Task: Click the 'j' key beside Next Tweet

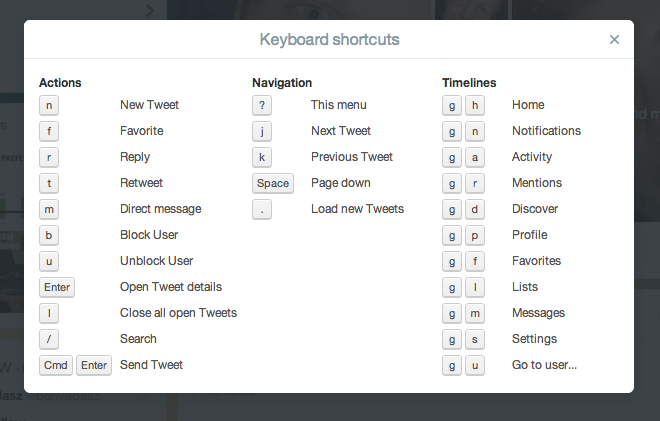Action: 262,131
